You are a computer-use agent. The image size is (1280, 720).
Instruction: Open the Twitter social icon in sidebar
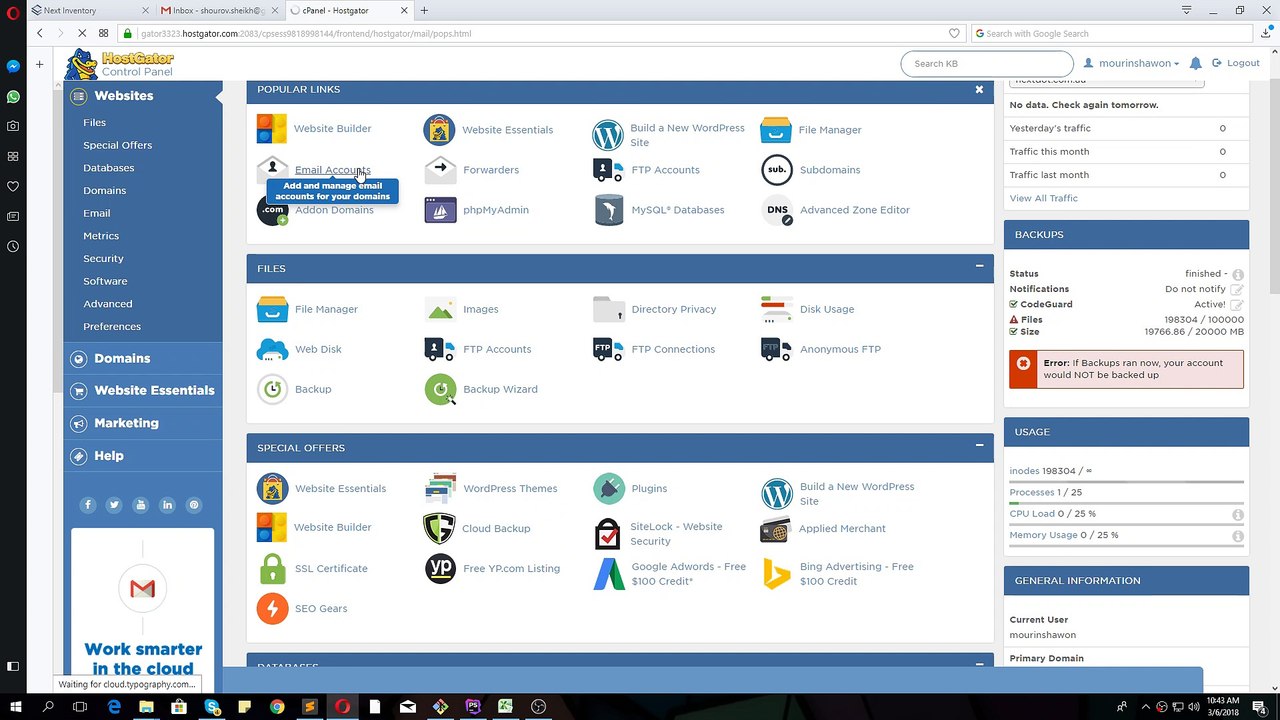(114, 505)
